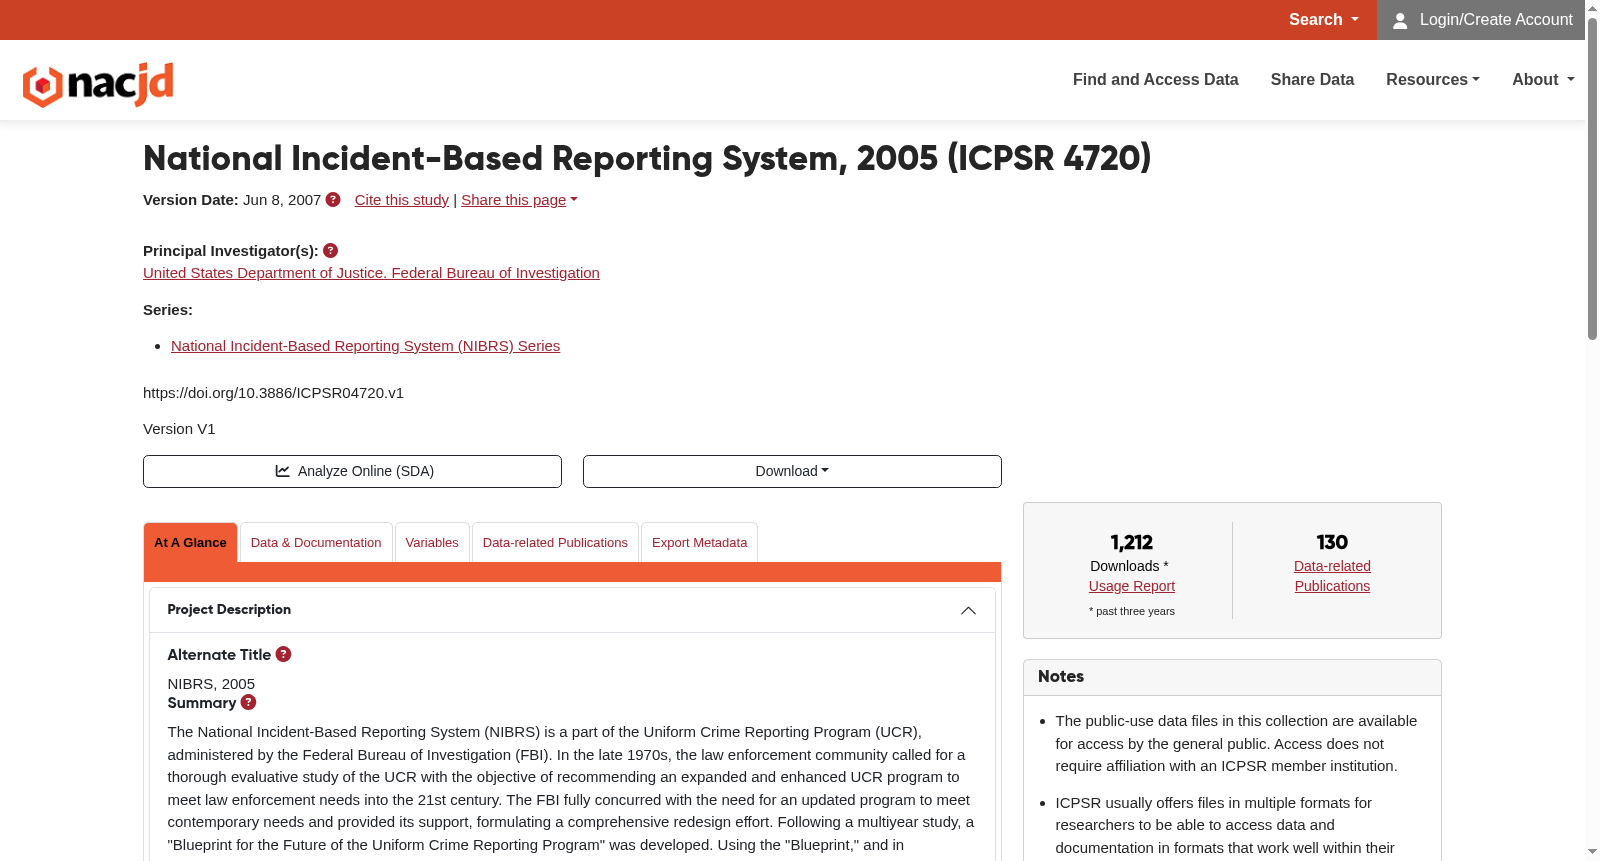This screenshot has width=1600, height=861.
Task: Click Login/Create Account
Action: tap(1481, 20)
